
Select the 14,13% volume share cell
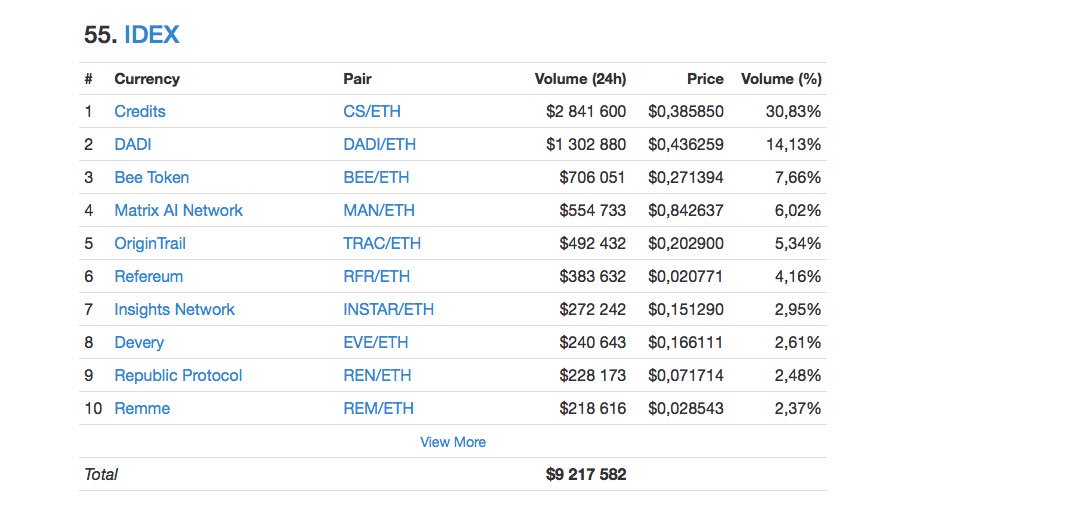point(794,145)
